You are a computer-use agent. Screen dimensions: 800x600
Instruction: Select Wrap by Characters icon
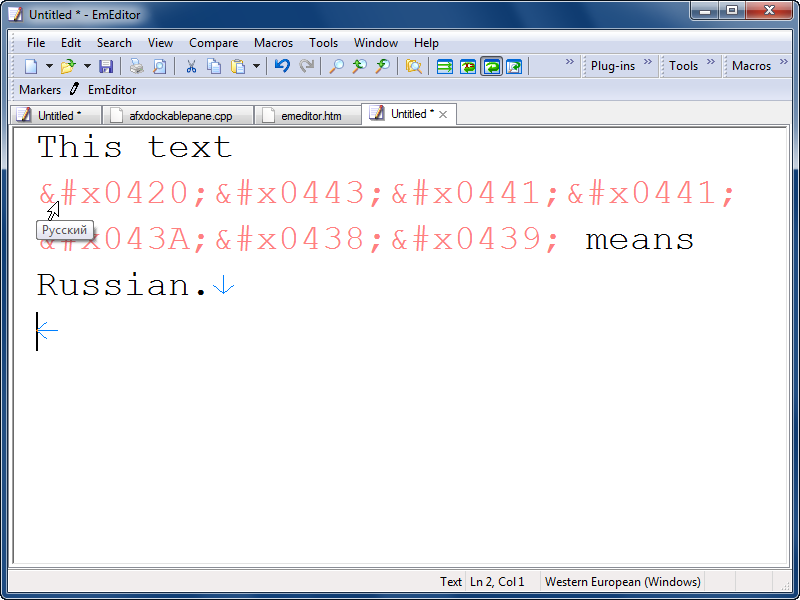tap(468, 66)
